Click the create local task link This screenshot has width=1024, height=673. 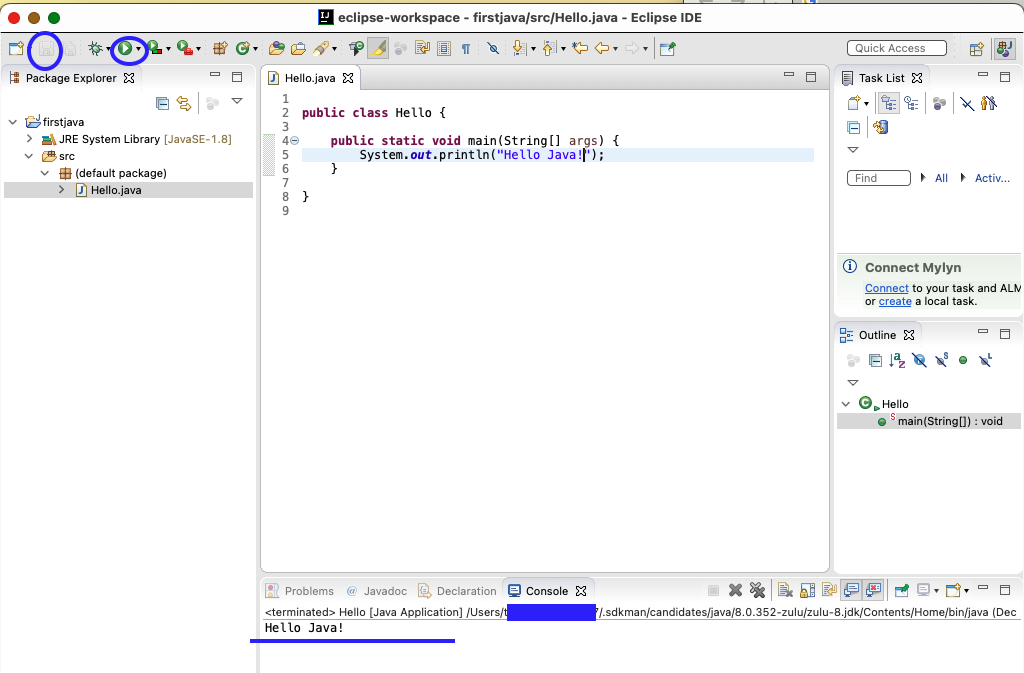pos(895,301)
